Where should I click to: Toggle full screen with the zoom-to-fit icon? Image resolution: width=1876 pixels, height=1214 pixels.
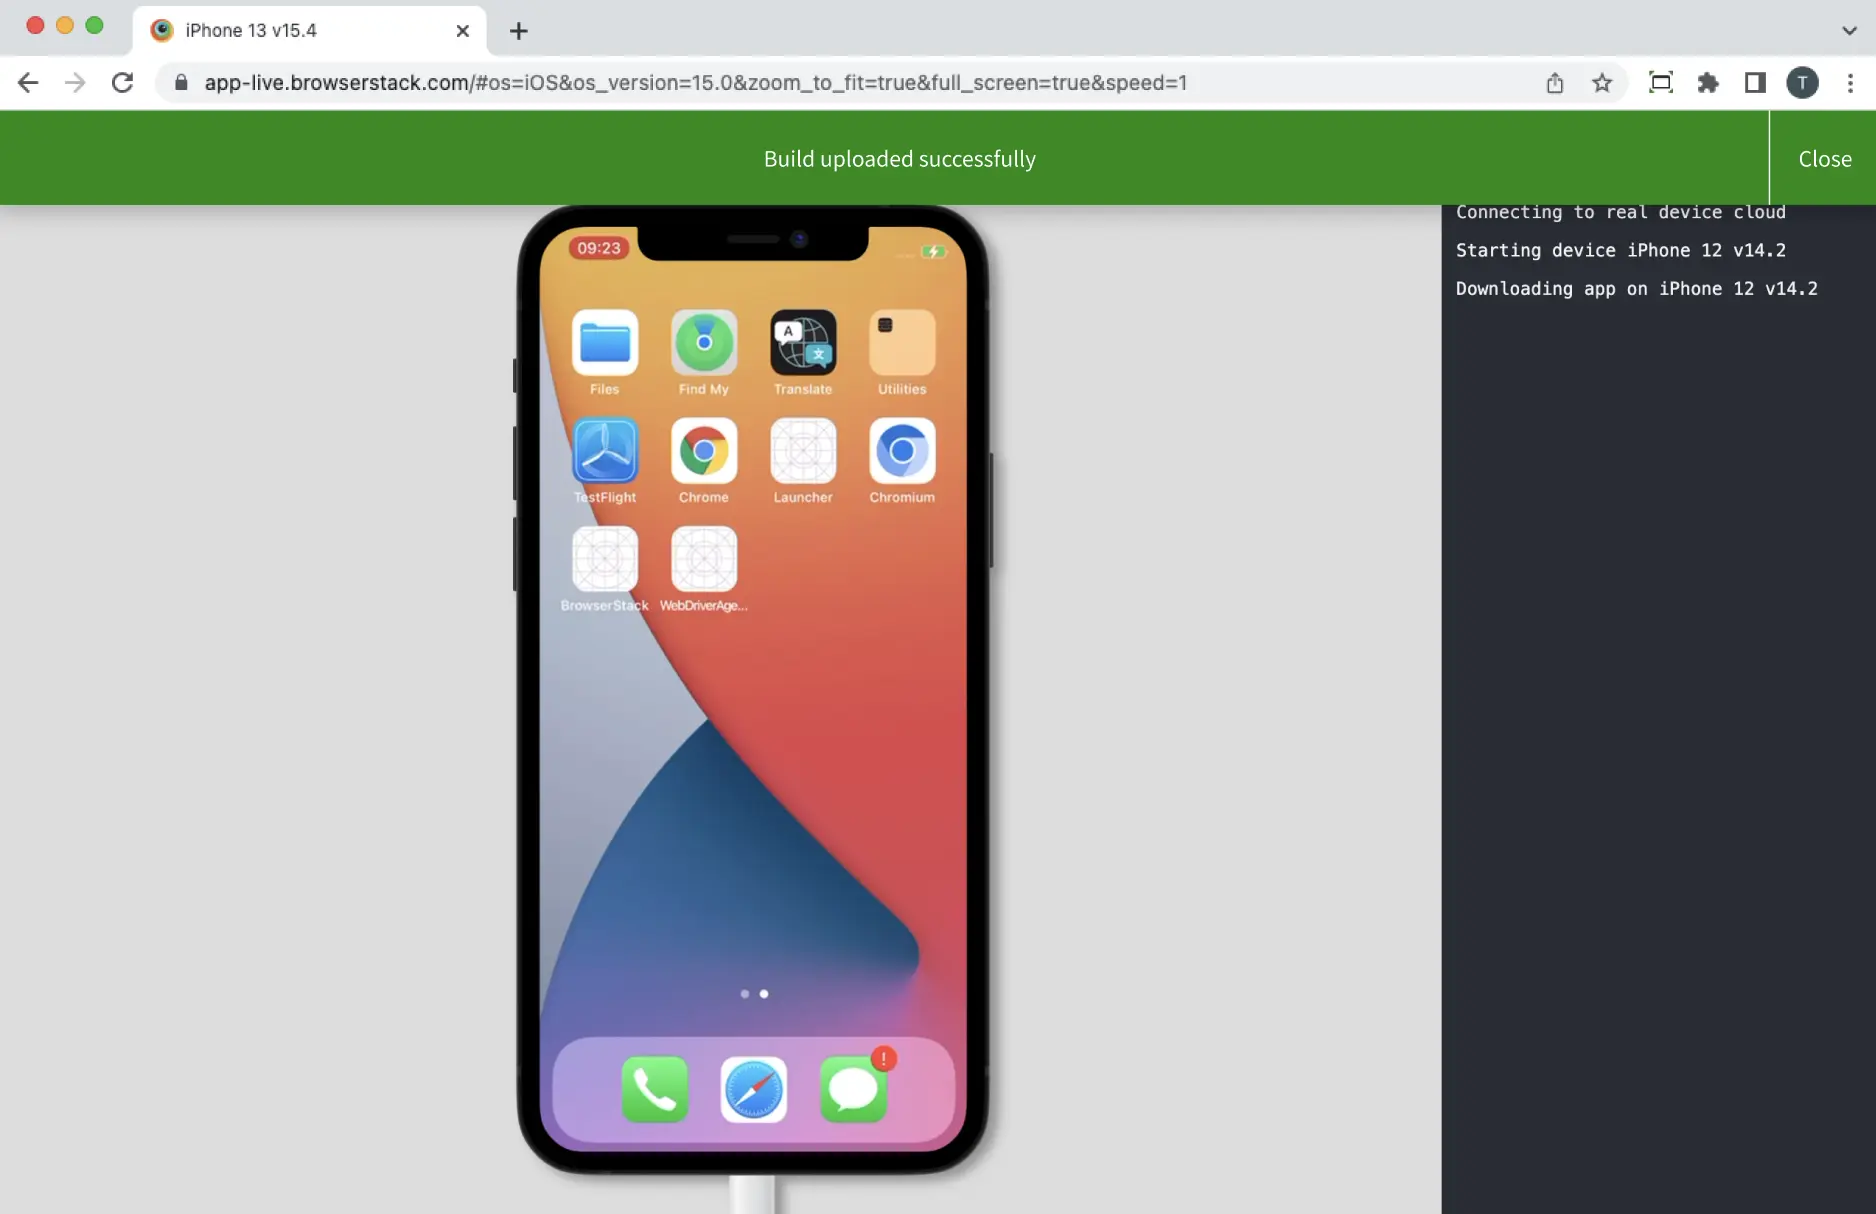(1660, 83)
